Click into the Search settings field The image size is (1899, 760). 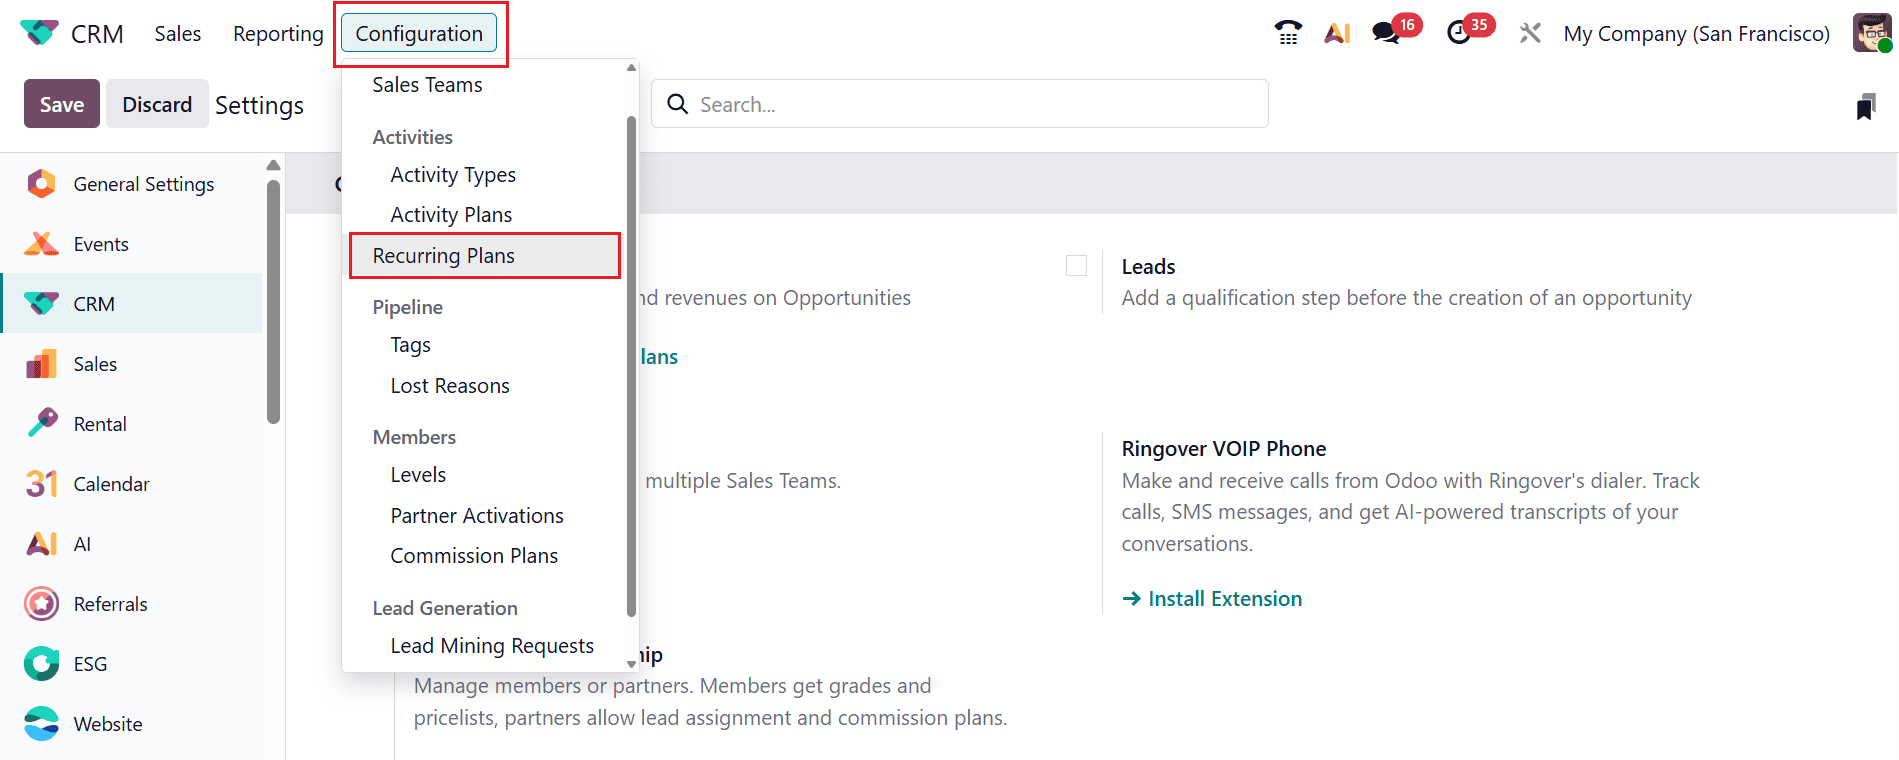point(960,104)
